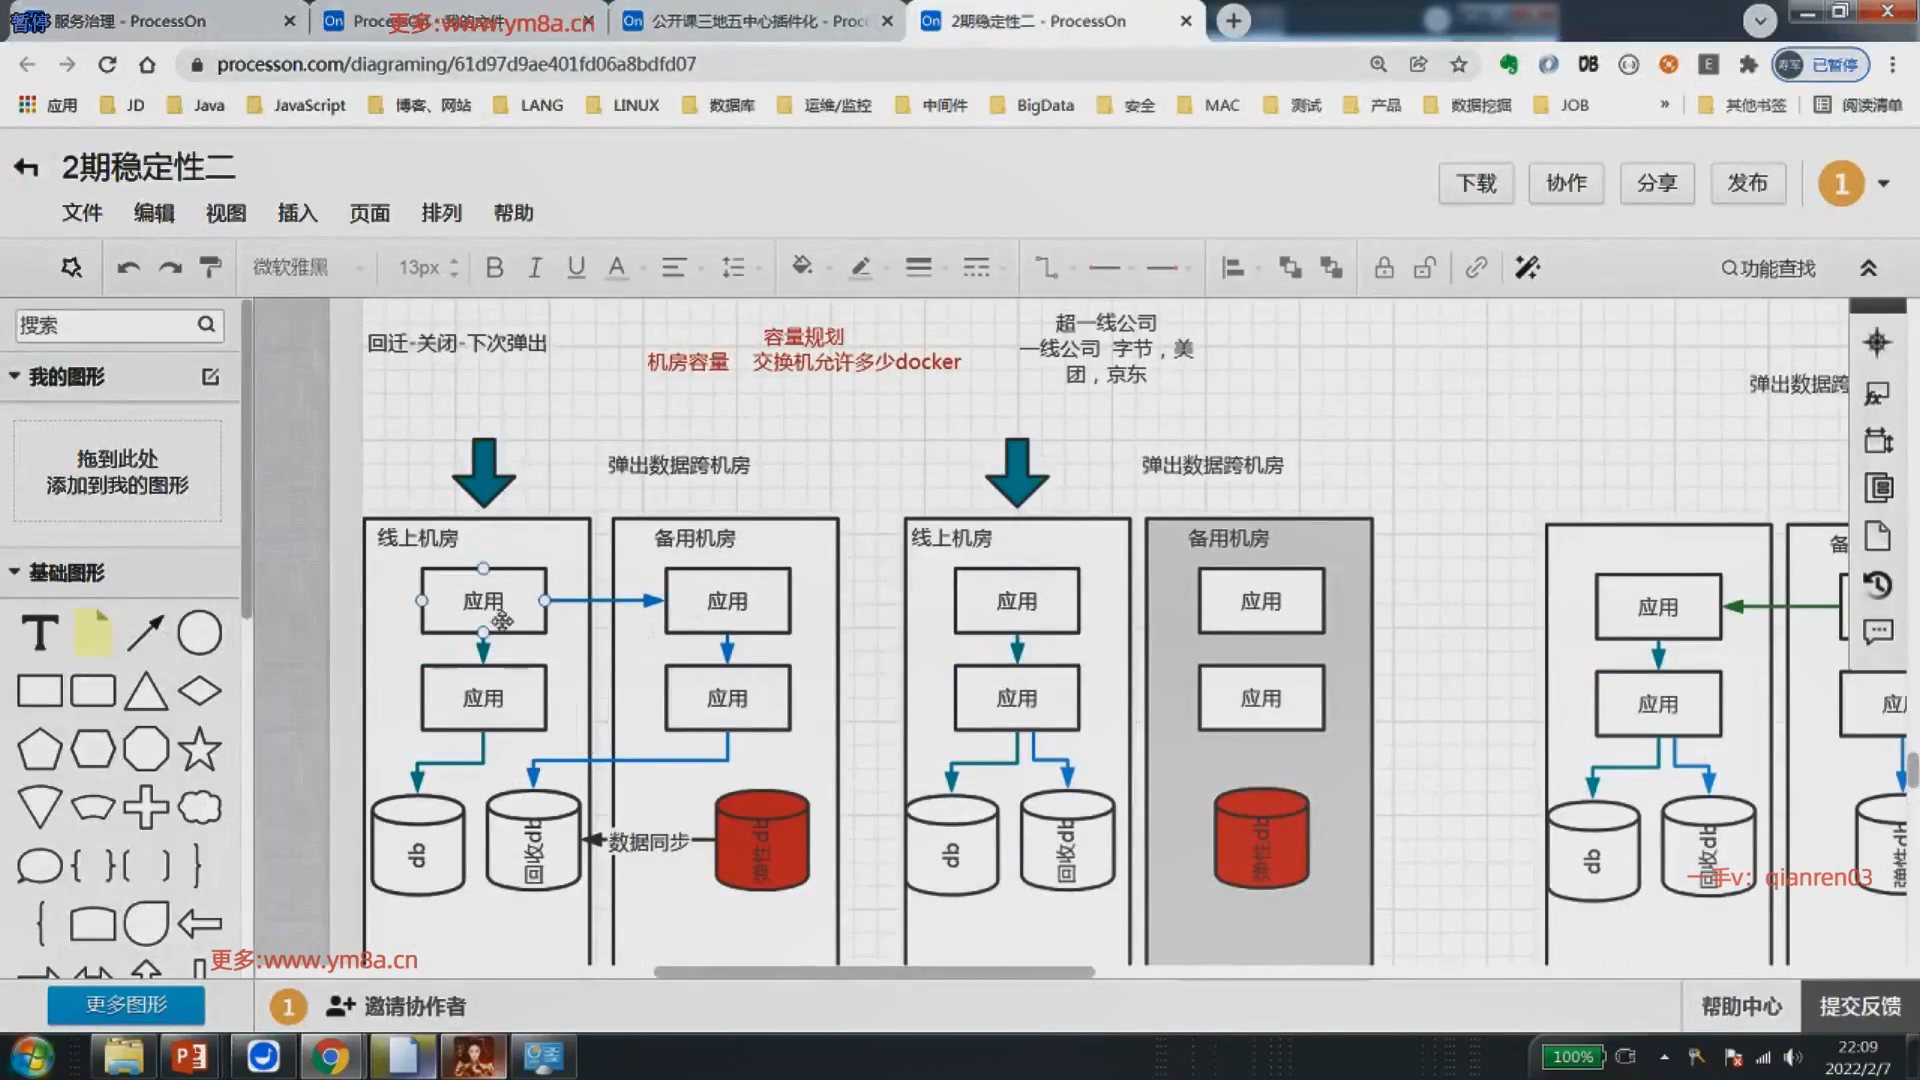The image size is (1920, 1080).
Task: Open the history clock icon in right sidebar
Action: click(1877, 584)
